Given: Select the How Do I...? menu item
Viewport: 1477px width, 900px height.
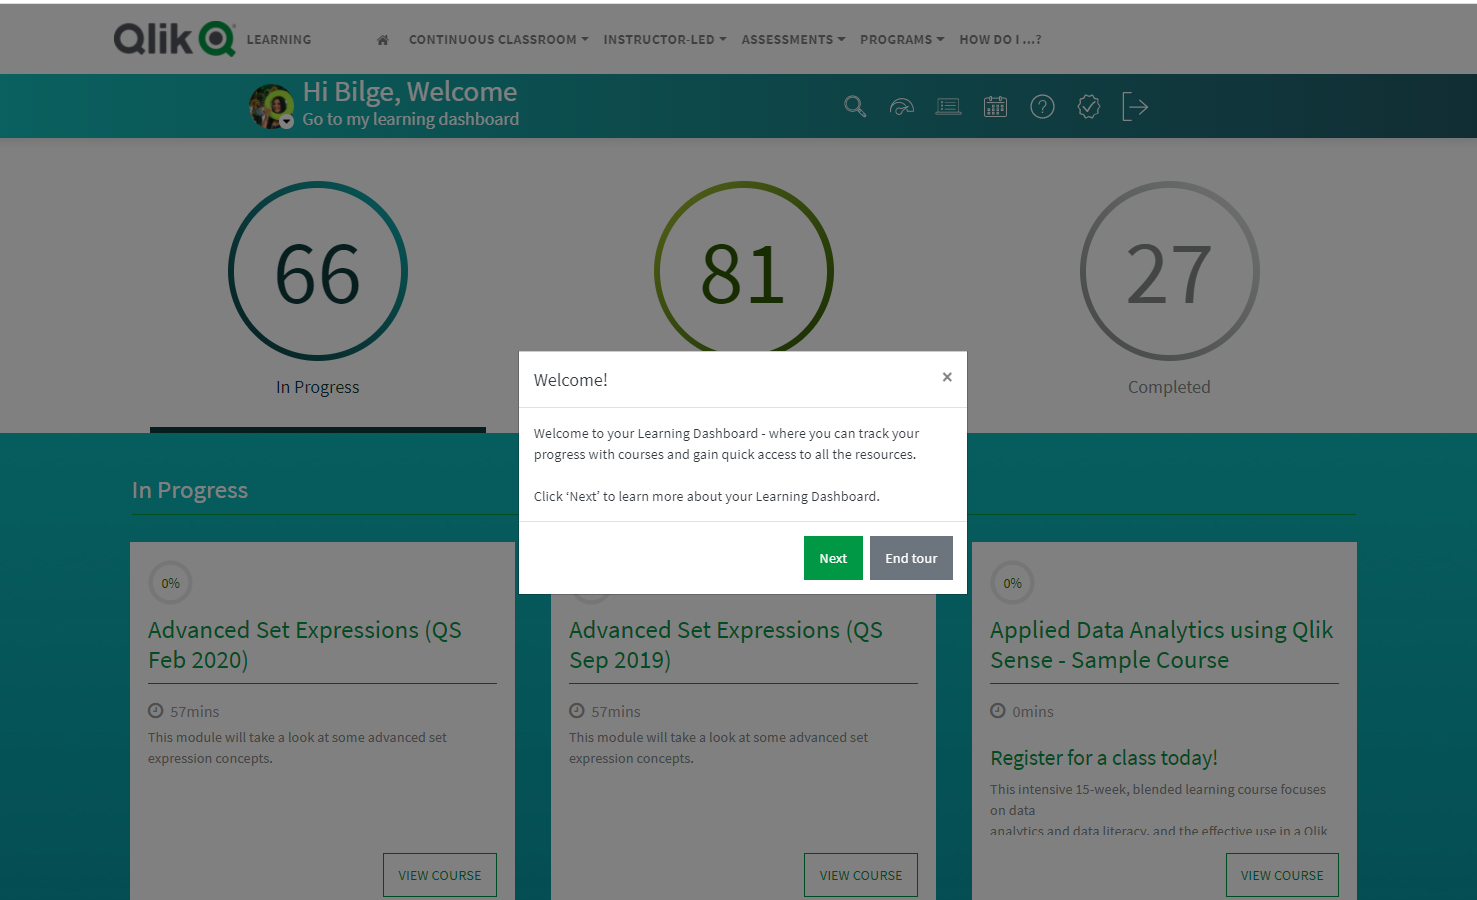Looking at the screenshot, I should coord(1000,40).
